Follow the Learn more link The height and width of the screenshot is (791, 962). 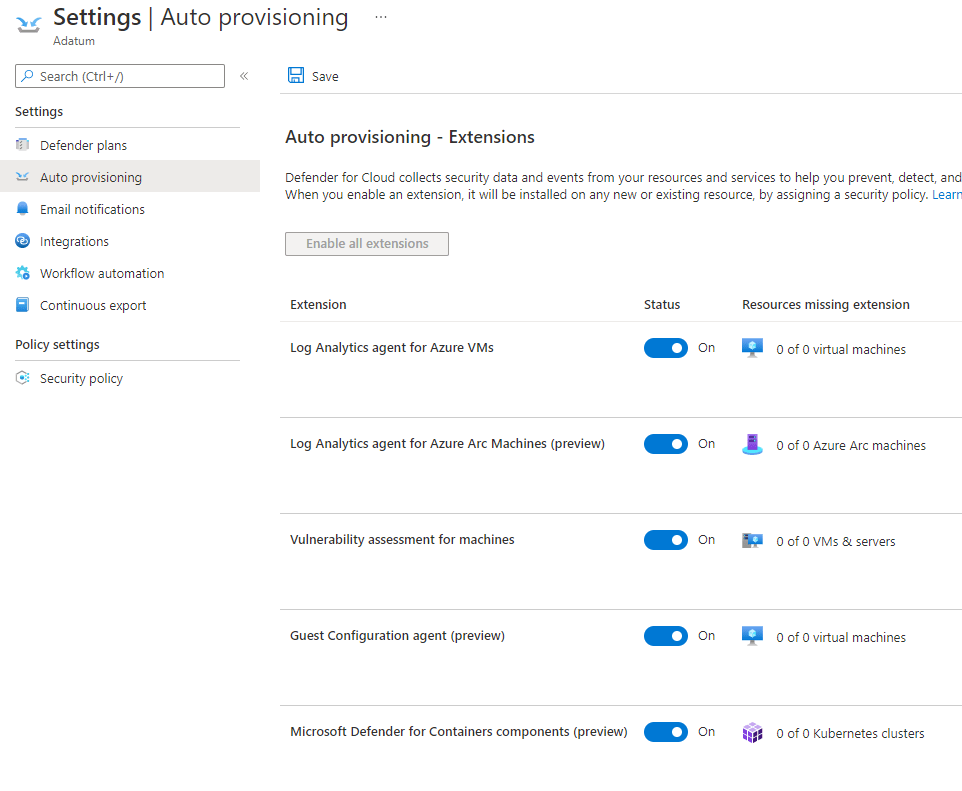[x=946, y=194]
